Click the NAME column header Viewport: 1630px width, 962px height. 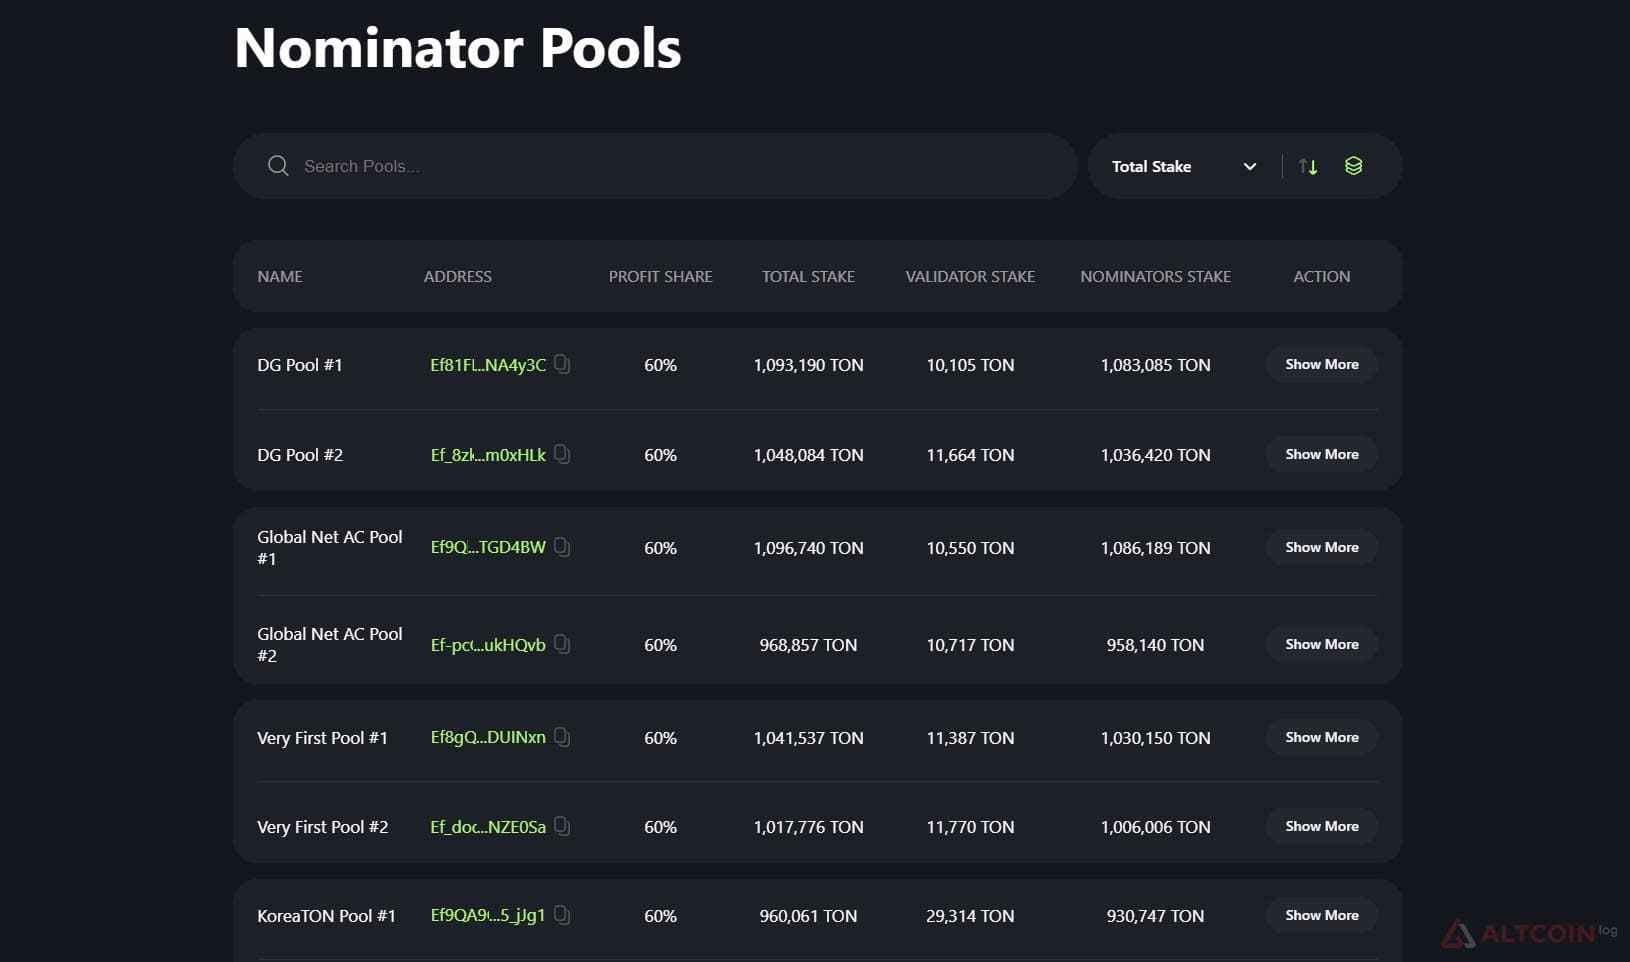(280, 276)
